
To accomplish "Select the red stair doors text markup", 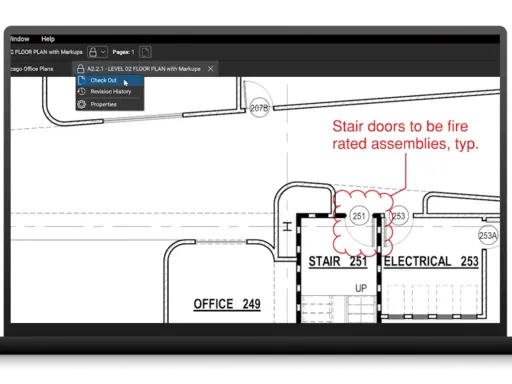I will (405, 135).
